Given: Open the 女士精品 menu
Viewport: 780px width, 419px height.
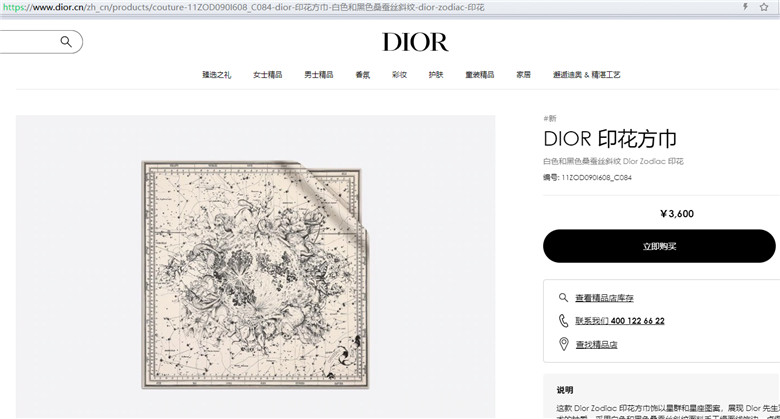Looking at the screenshot, I should [268, 75].
